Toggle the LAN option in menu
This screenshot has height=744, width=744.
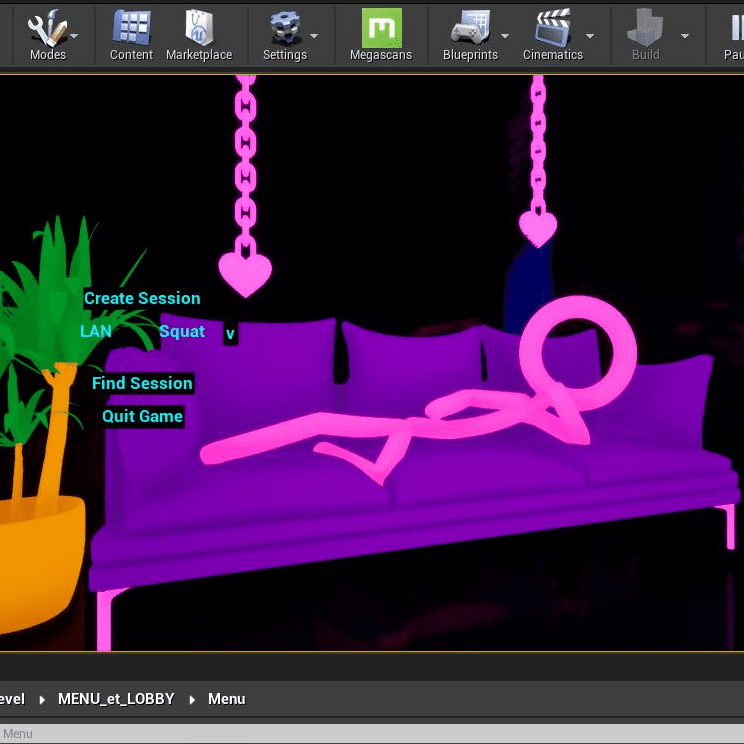pyautogui.click(x=96, y=331)
